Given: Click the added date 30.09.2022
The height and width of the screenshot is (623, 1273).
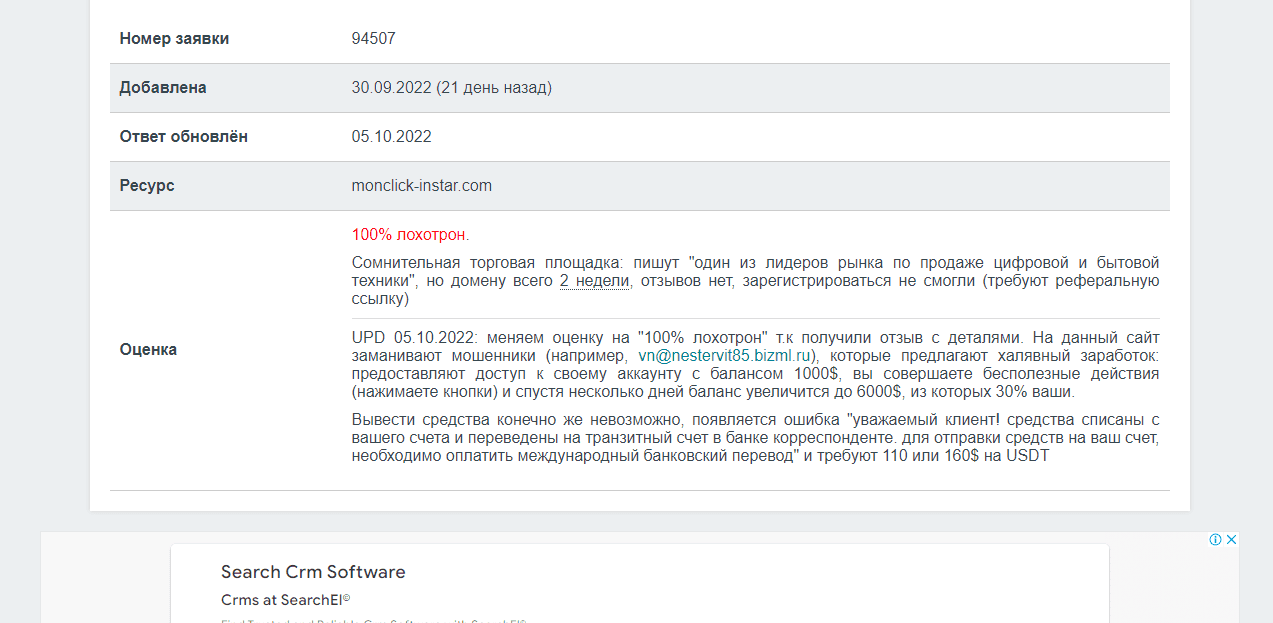Looking at the screenshot, I should (391, 88).
